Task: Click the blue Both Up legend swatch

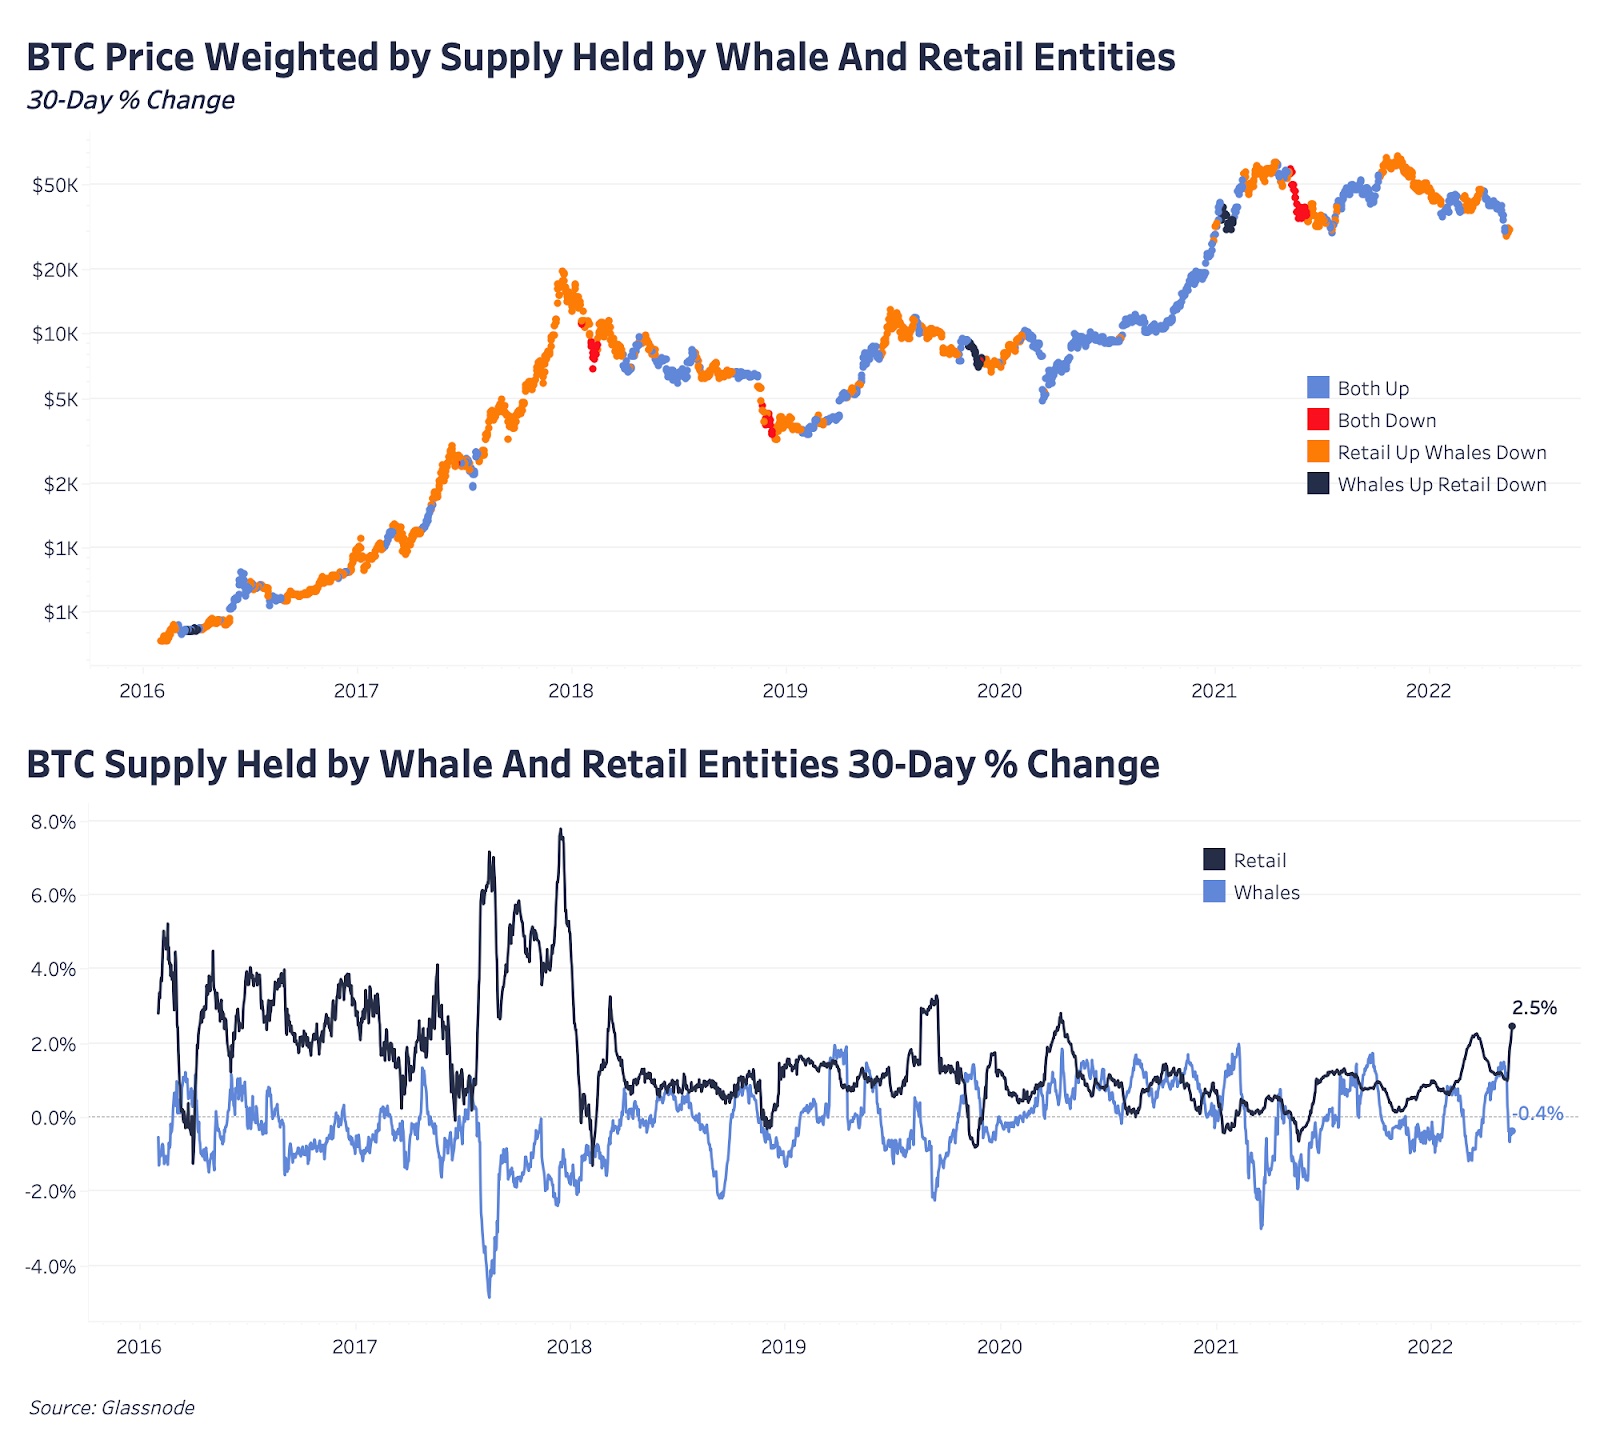Action: point(1318,388)
